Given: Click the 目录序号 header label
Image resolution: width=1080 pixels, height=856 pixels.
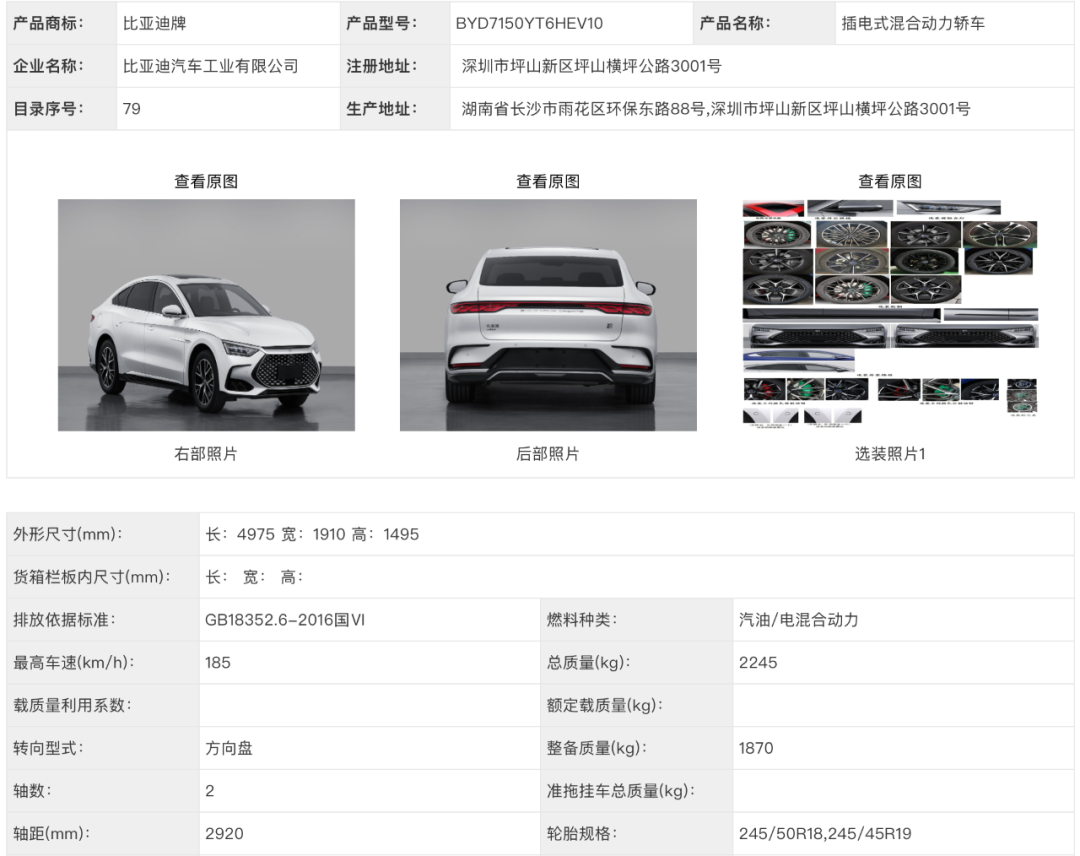Looking at the screenshot, I should pos(48,109).
